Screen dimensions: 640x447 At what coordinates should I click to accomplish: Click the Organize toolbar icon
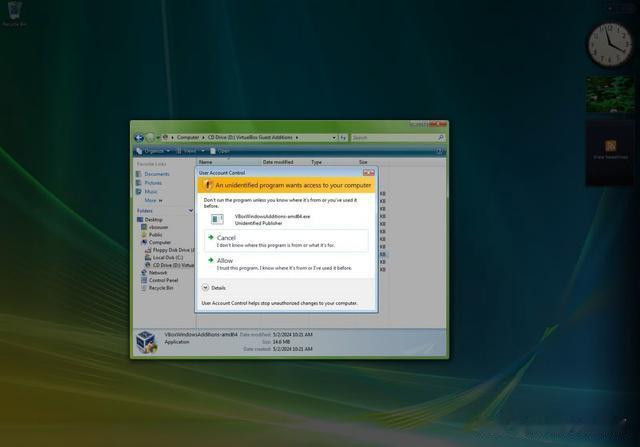click(x=139, y=151)
